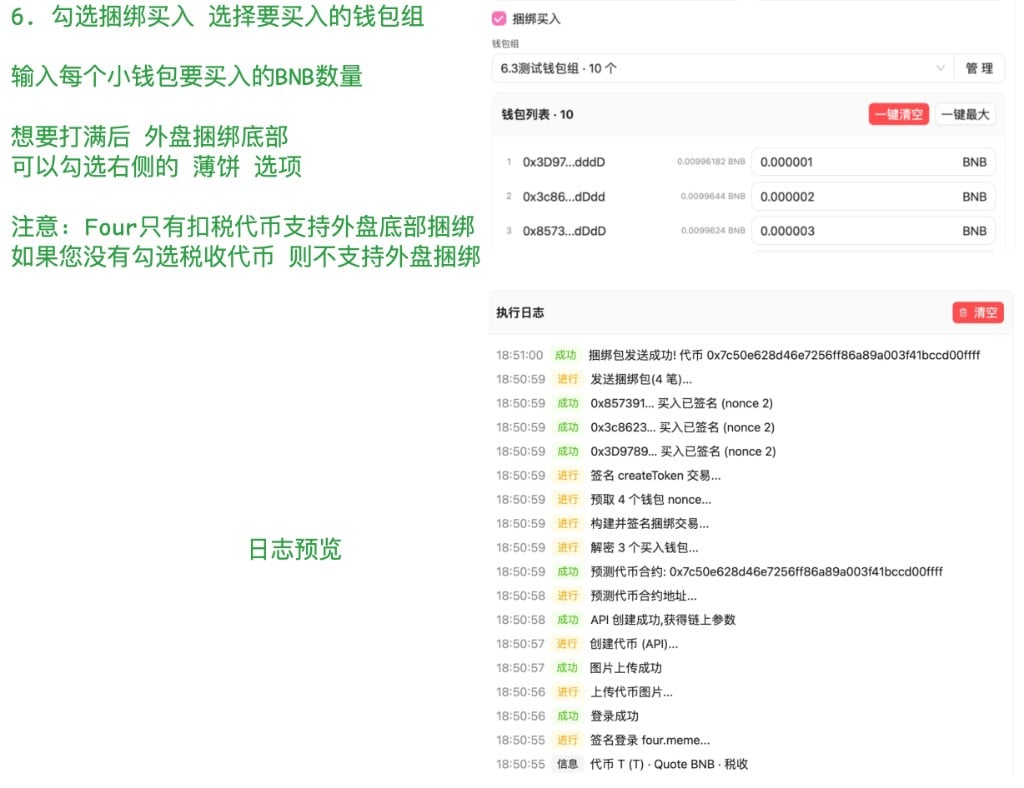Viewport: 1024px width, 788px height.
Task: Click log entry 图片上传成功
Action: point(625,668)
